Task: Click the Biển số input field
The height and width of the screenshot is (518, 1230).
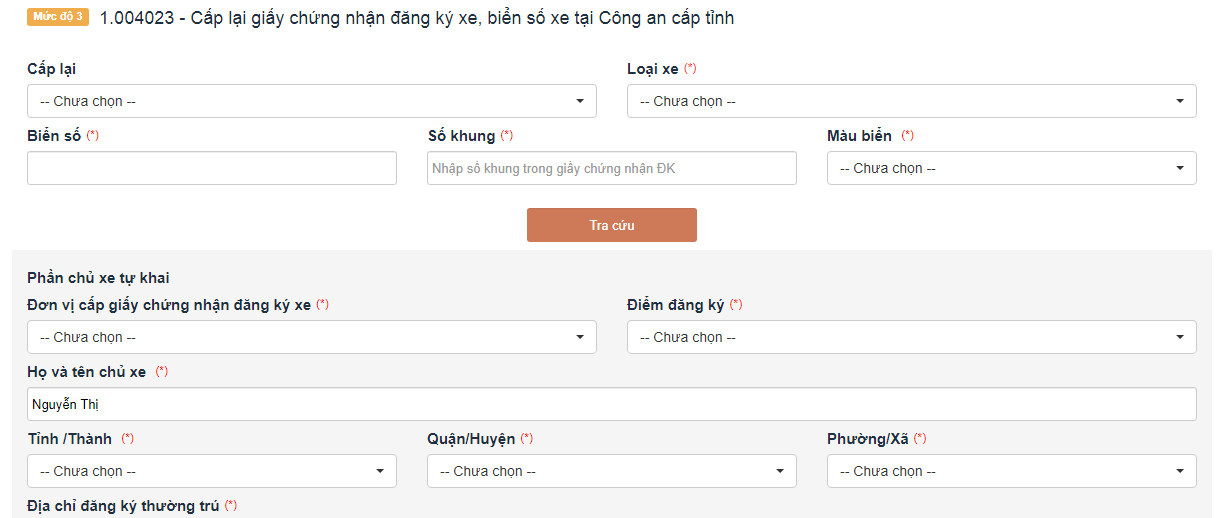Action: click(211, 168)
